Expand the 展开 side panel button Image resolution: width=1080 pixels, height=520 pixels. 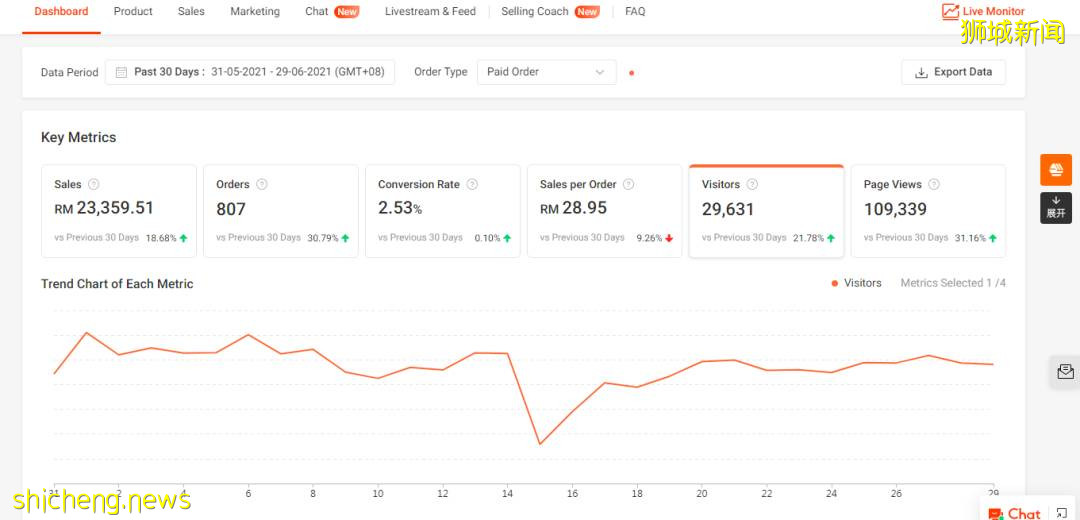click(x=1055, y=208)
